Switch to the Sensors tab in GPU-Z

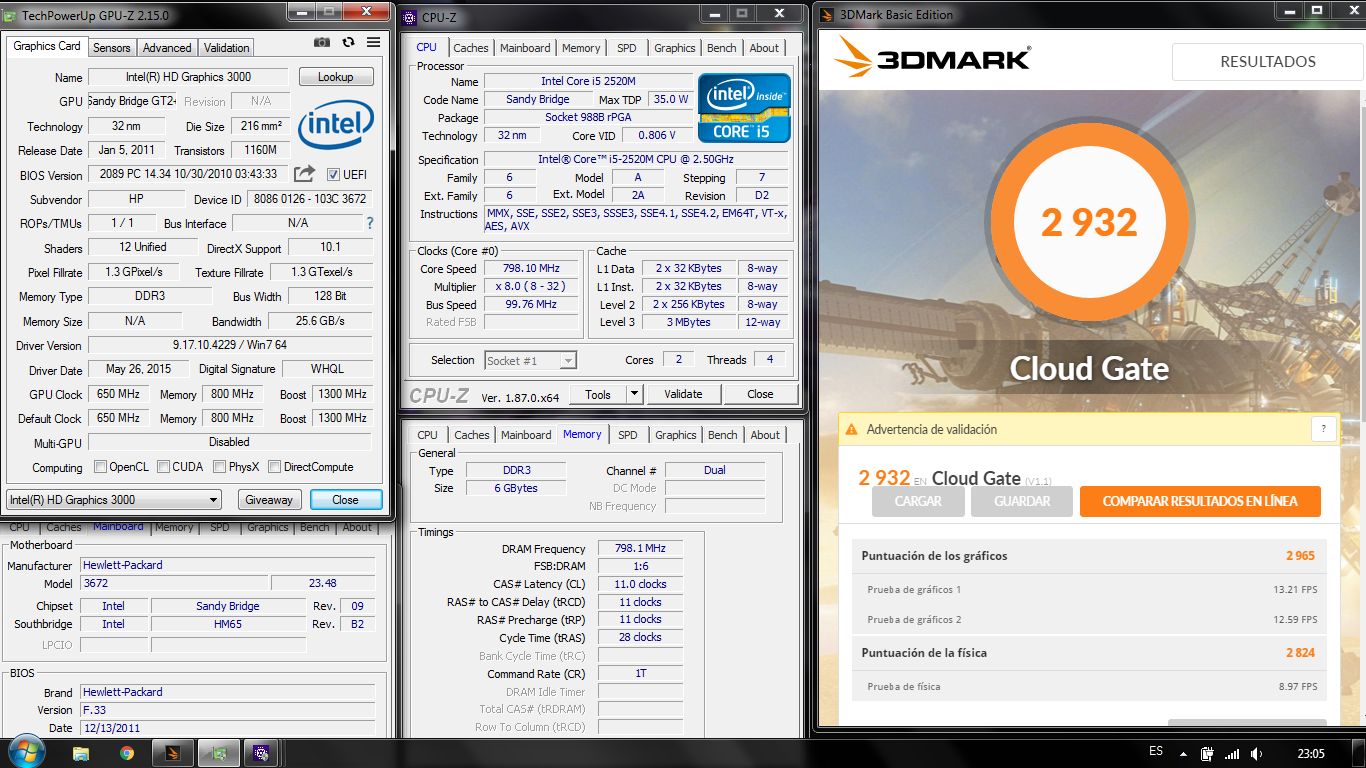click(x=112, y=47)
